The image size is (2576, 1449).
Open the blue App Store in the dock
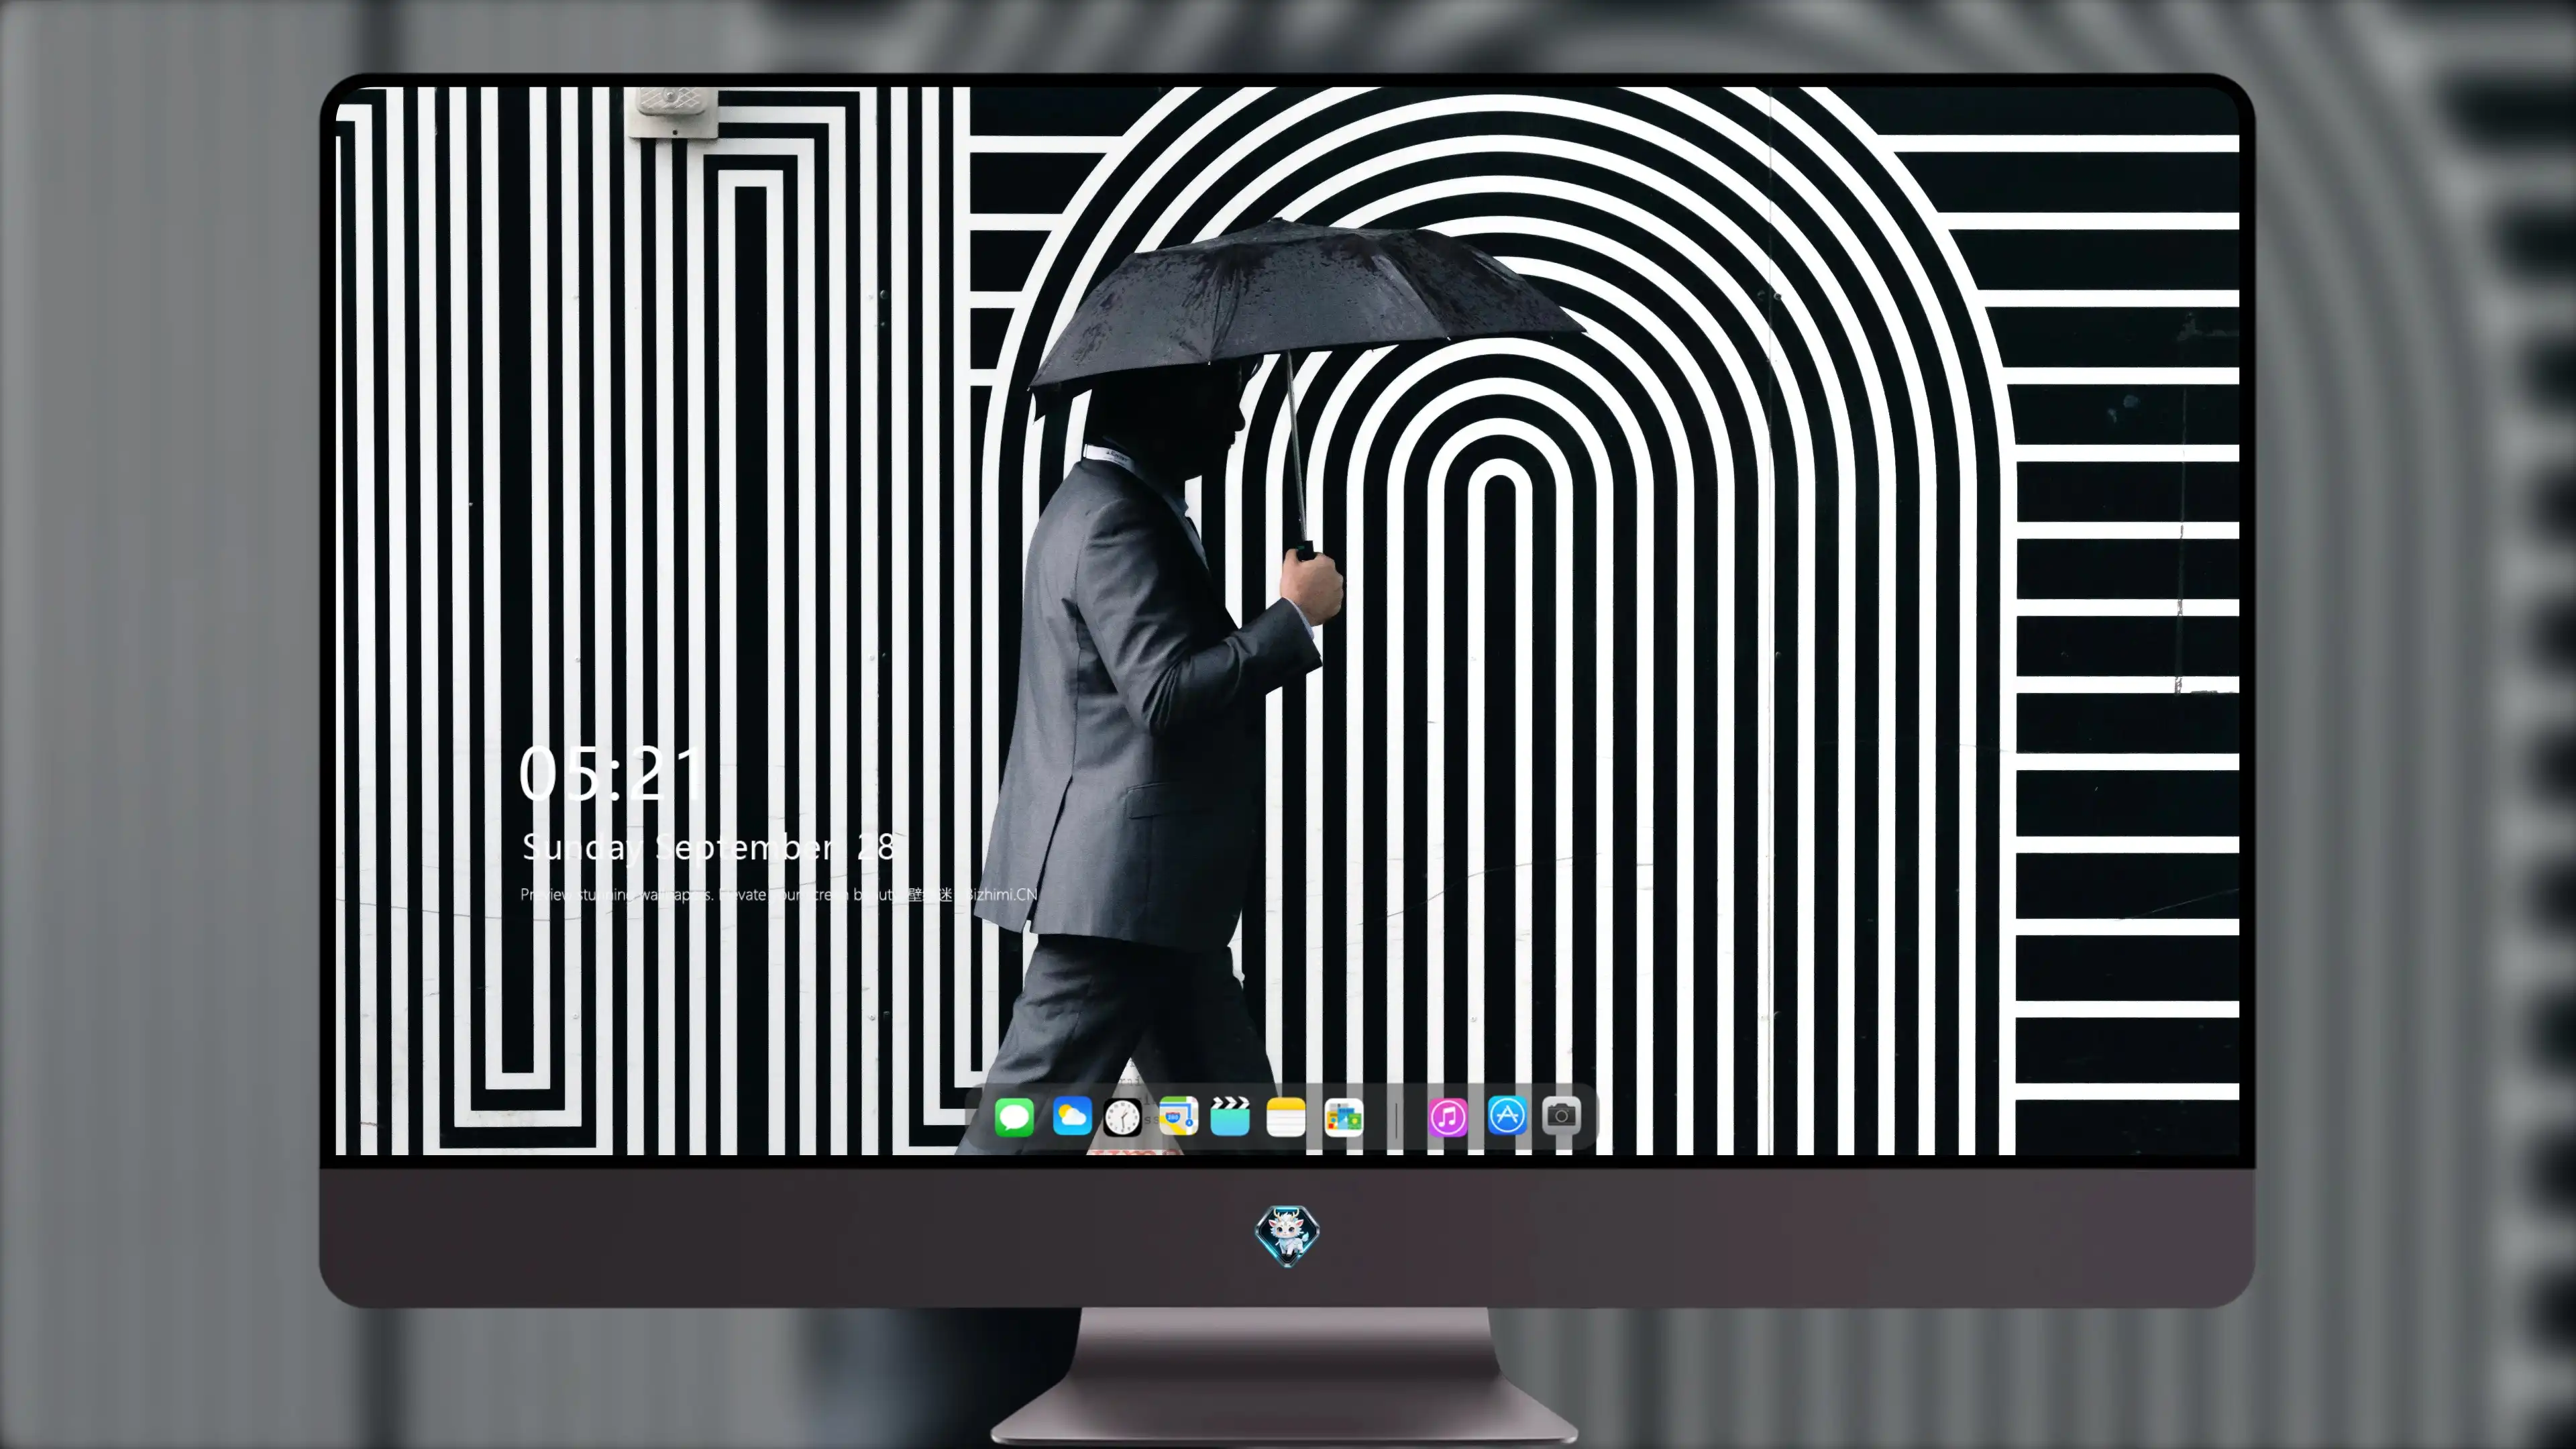tap(1507, 1115)
